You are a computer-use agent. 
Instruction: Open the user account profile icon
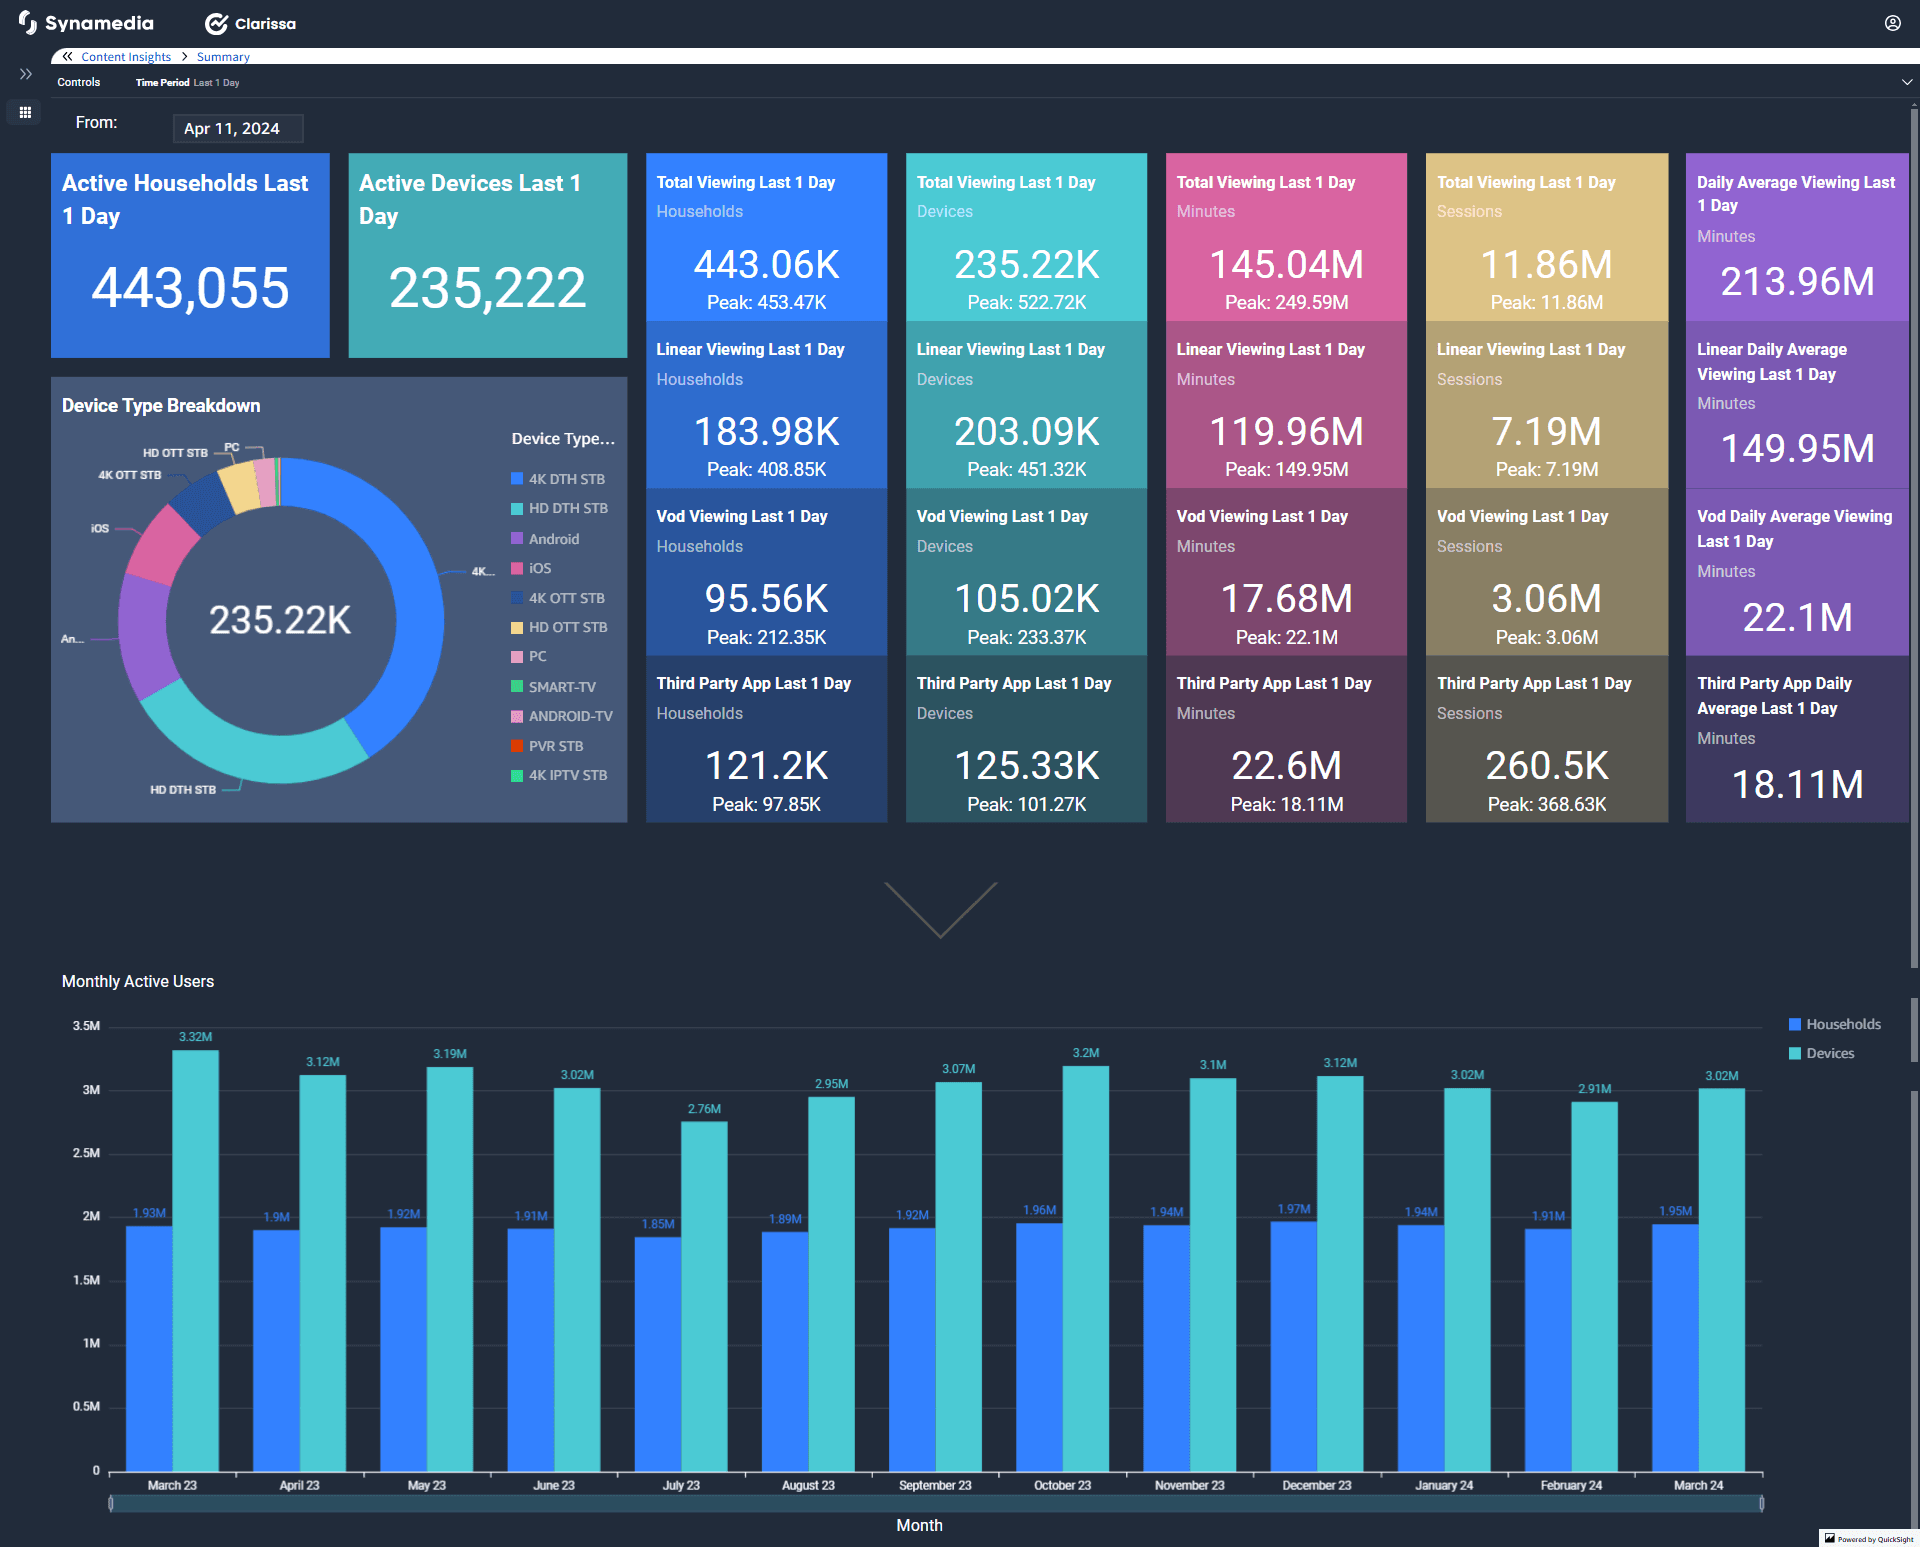coord(1892,23)
